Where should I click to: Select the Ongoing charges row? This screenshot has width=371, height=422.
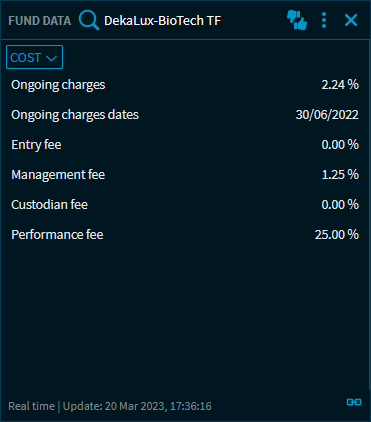coord(185,85)
